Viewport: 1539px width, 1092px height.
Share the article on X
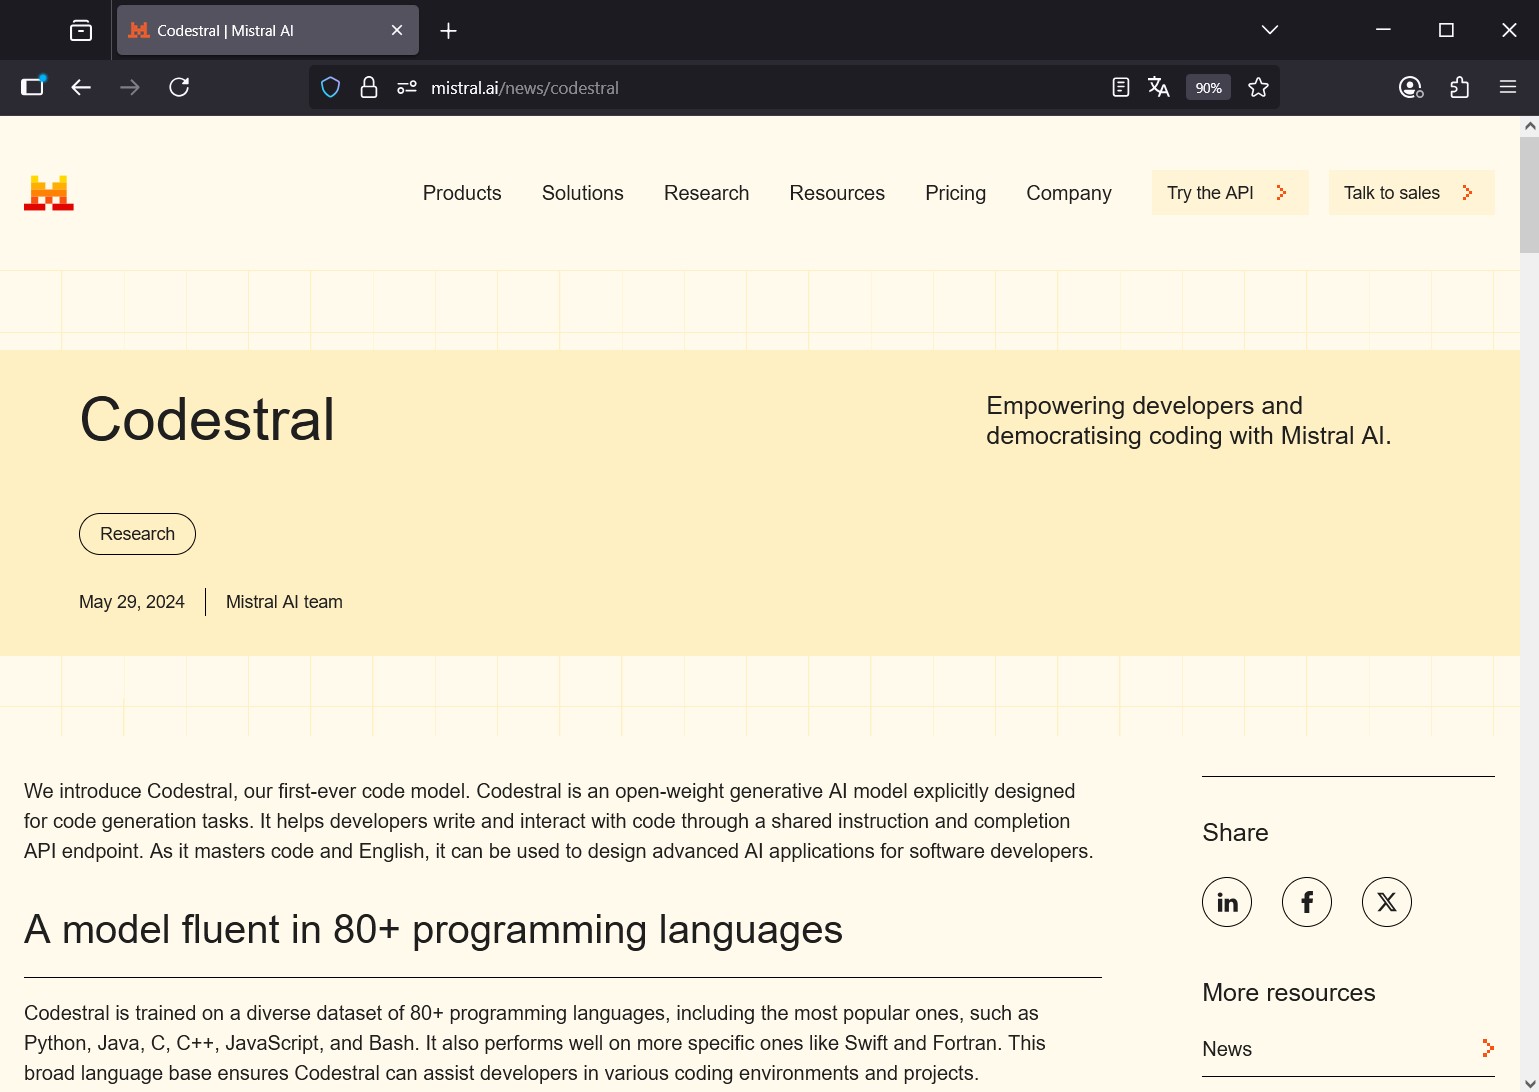pos(1387,902)
